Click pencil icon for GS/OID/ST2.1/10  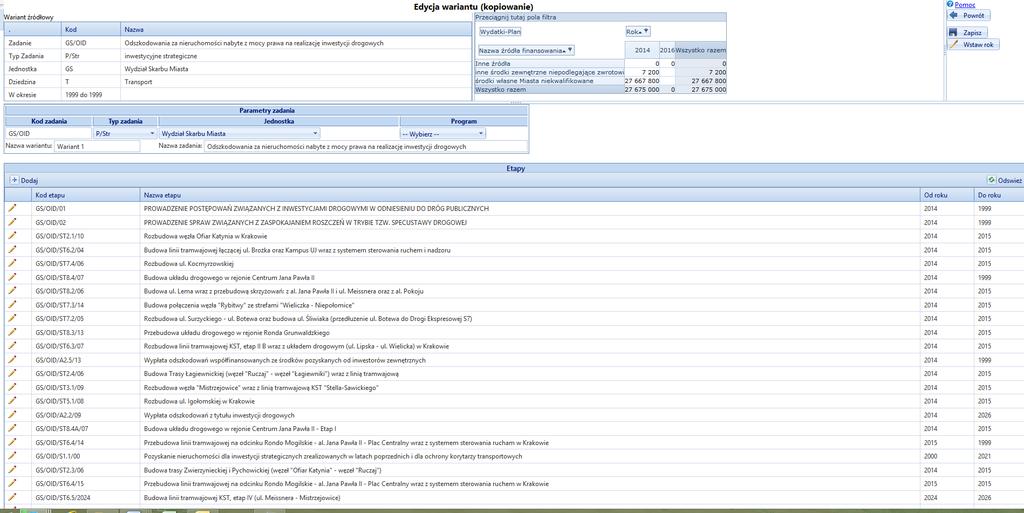click(x=12, y=236)
